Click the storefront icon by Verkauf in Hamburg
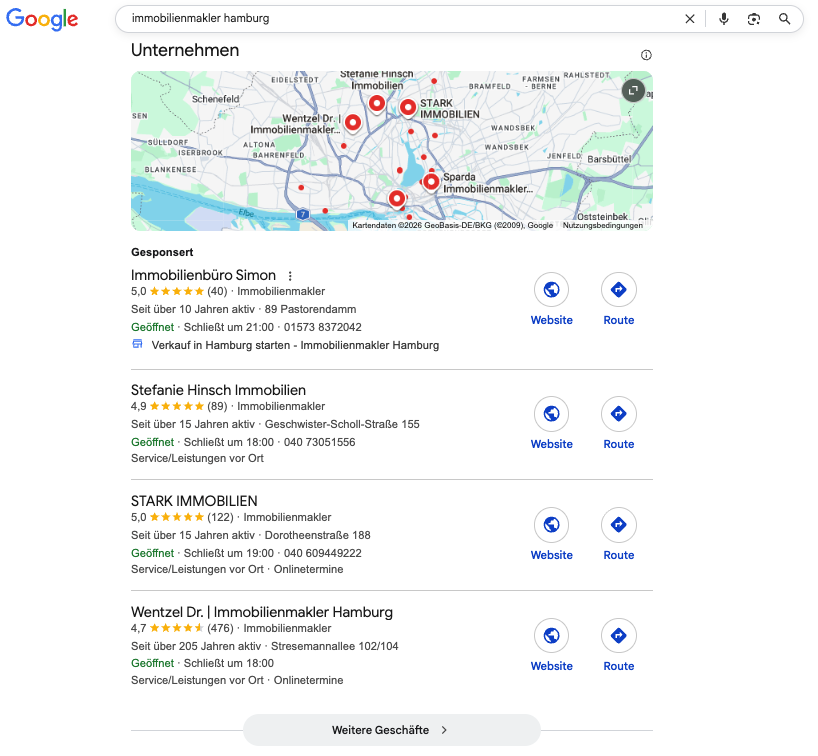The width and height of the screenshot is (818, 756). click(137, 344)
